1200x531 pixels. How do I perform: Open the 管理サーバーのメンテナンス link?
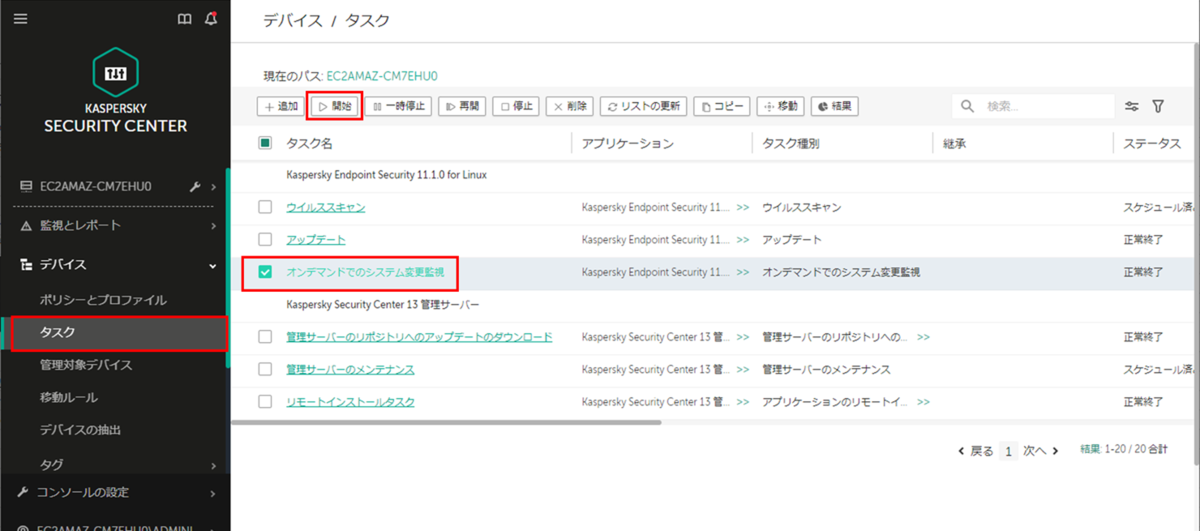[x=351, y=369]
